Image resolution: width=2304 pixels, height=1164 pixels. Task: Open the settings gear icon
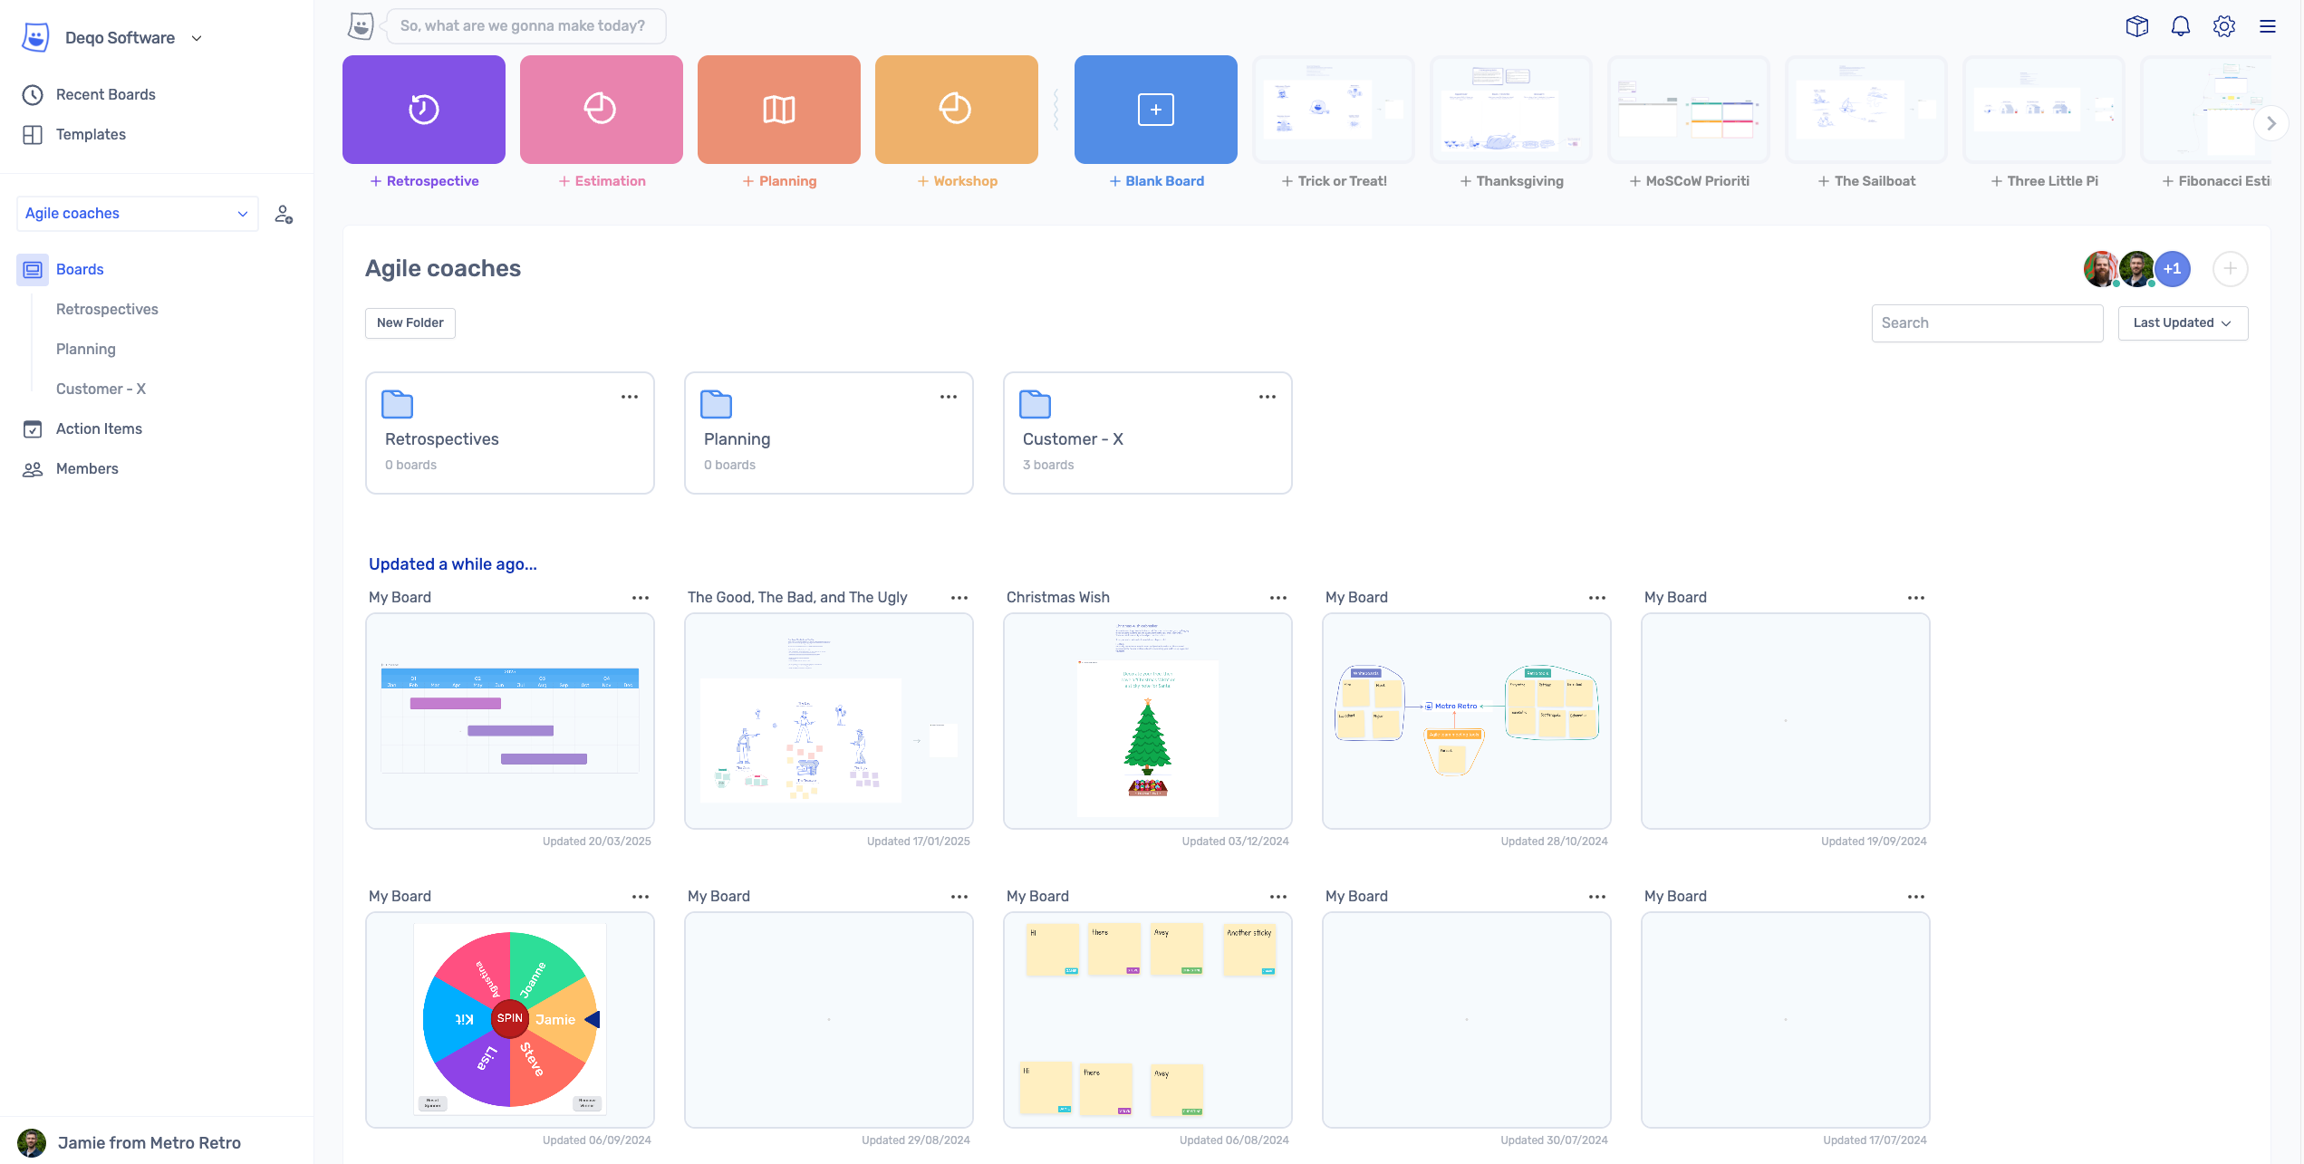(x=2223, y=27)
